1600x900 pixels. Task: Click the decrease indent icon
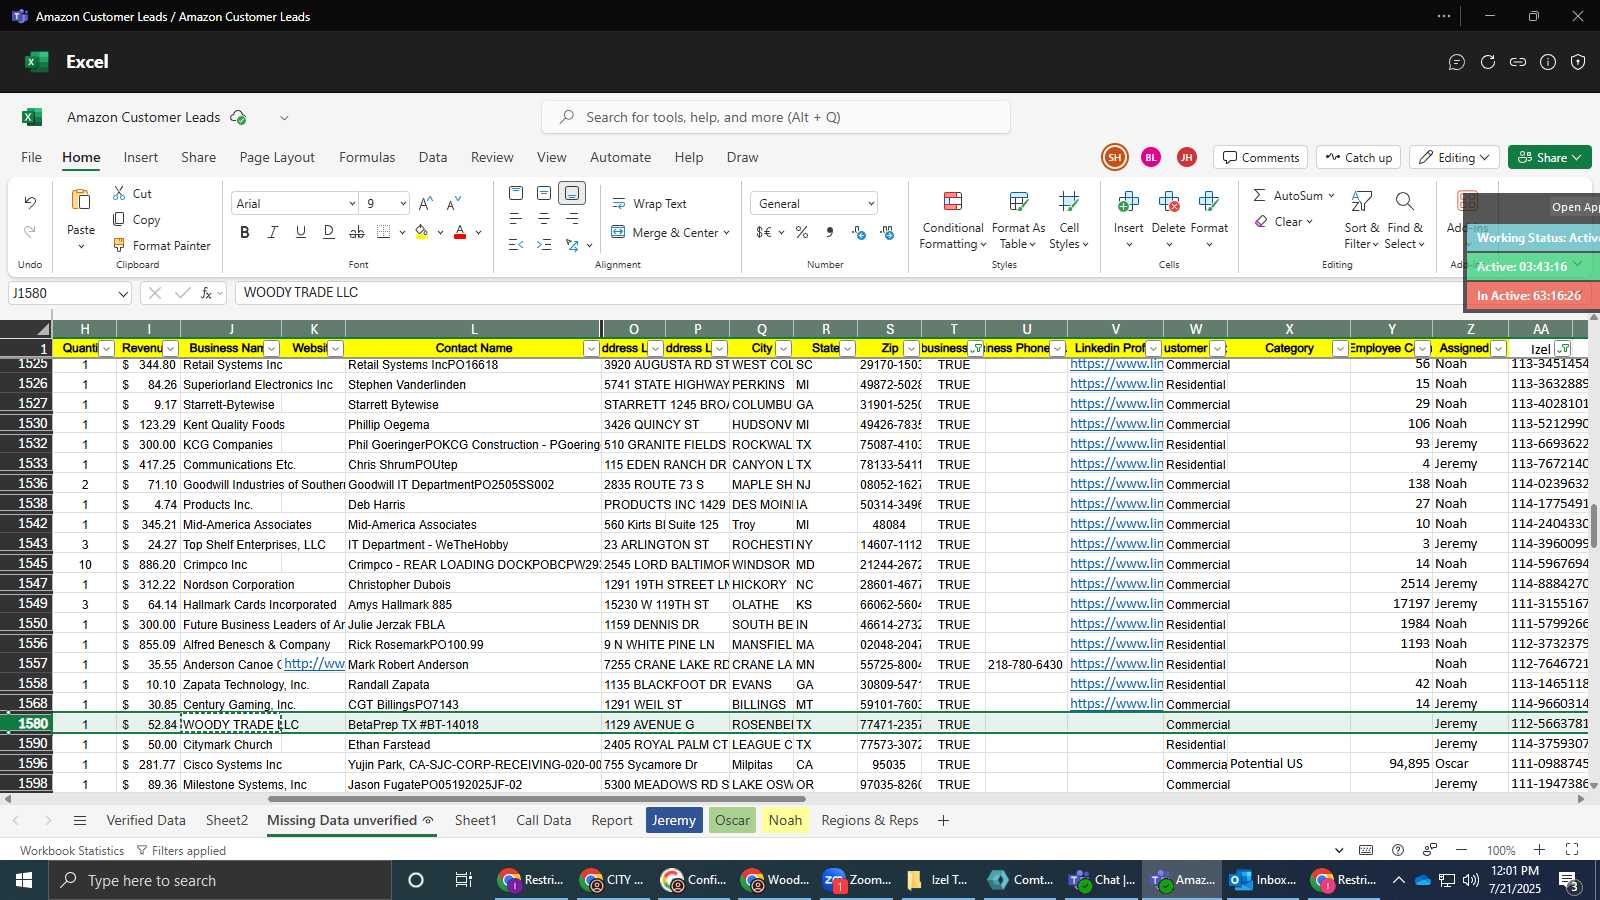(x=516, y=245)
